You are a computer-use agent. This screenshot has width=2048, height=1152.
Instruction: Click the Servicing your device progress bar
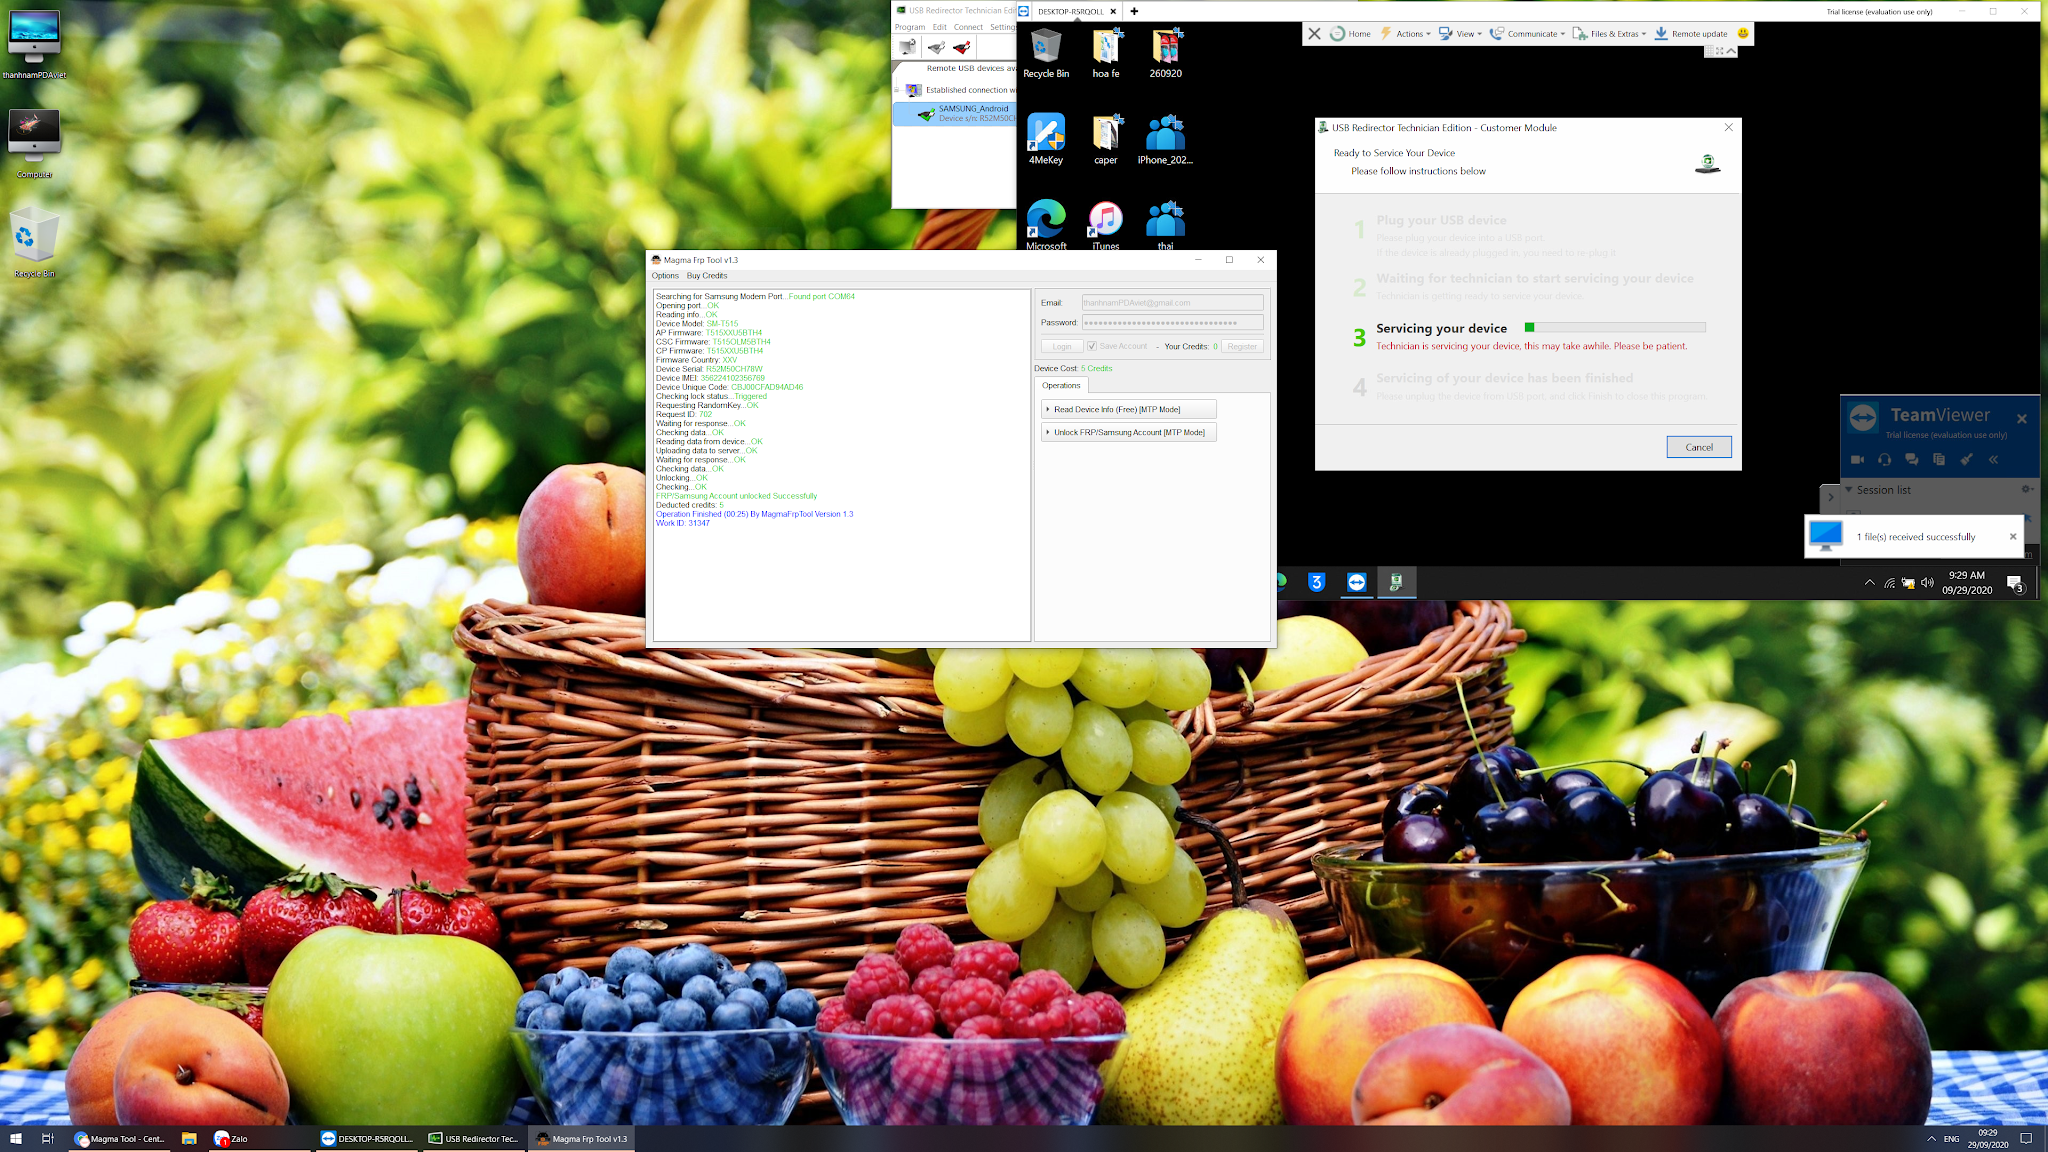coord(1614,327)
